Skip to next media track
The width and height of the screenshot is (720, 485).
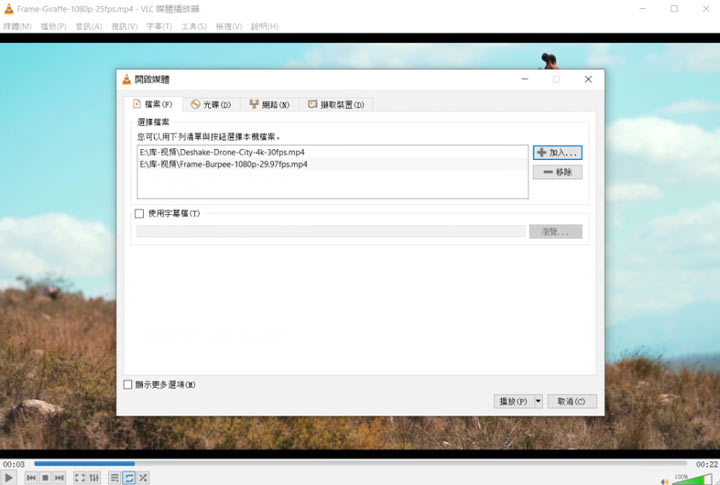pos(59,478)
